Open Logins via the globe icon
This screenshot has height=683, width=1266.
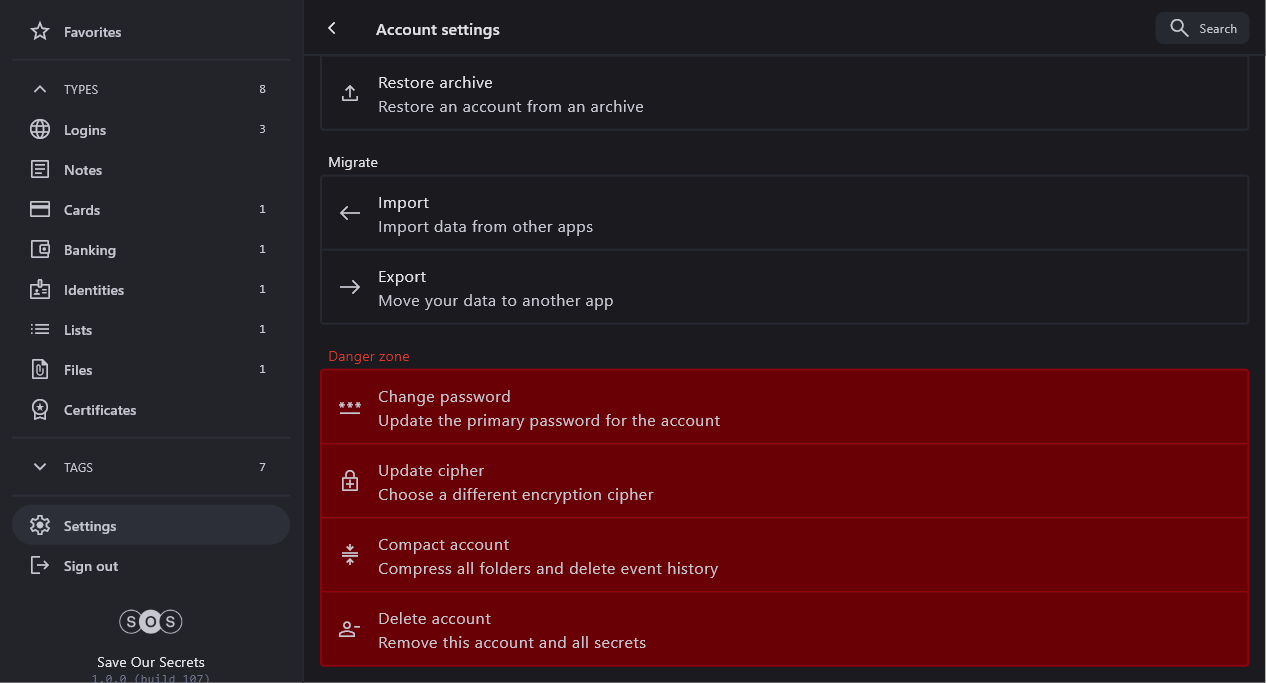pos(40,130)
